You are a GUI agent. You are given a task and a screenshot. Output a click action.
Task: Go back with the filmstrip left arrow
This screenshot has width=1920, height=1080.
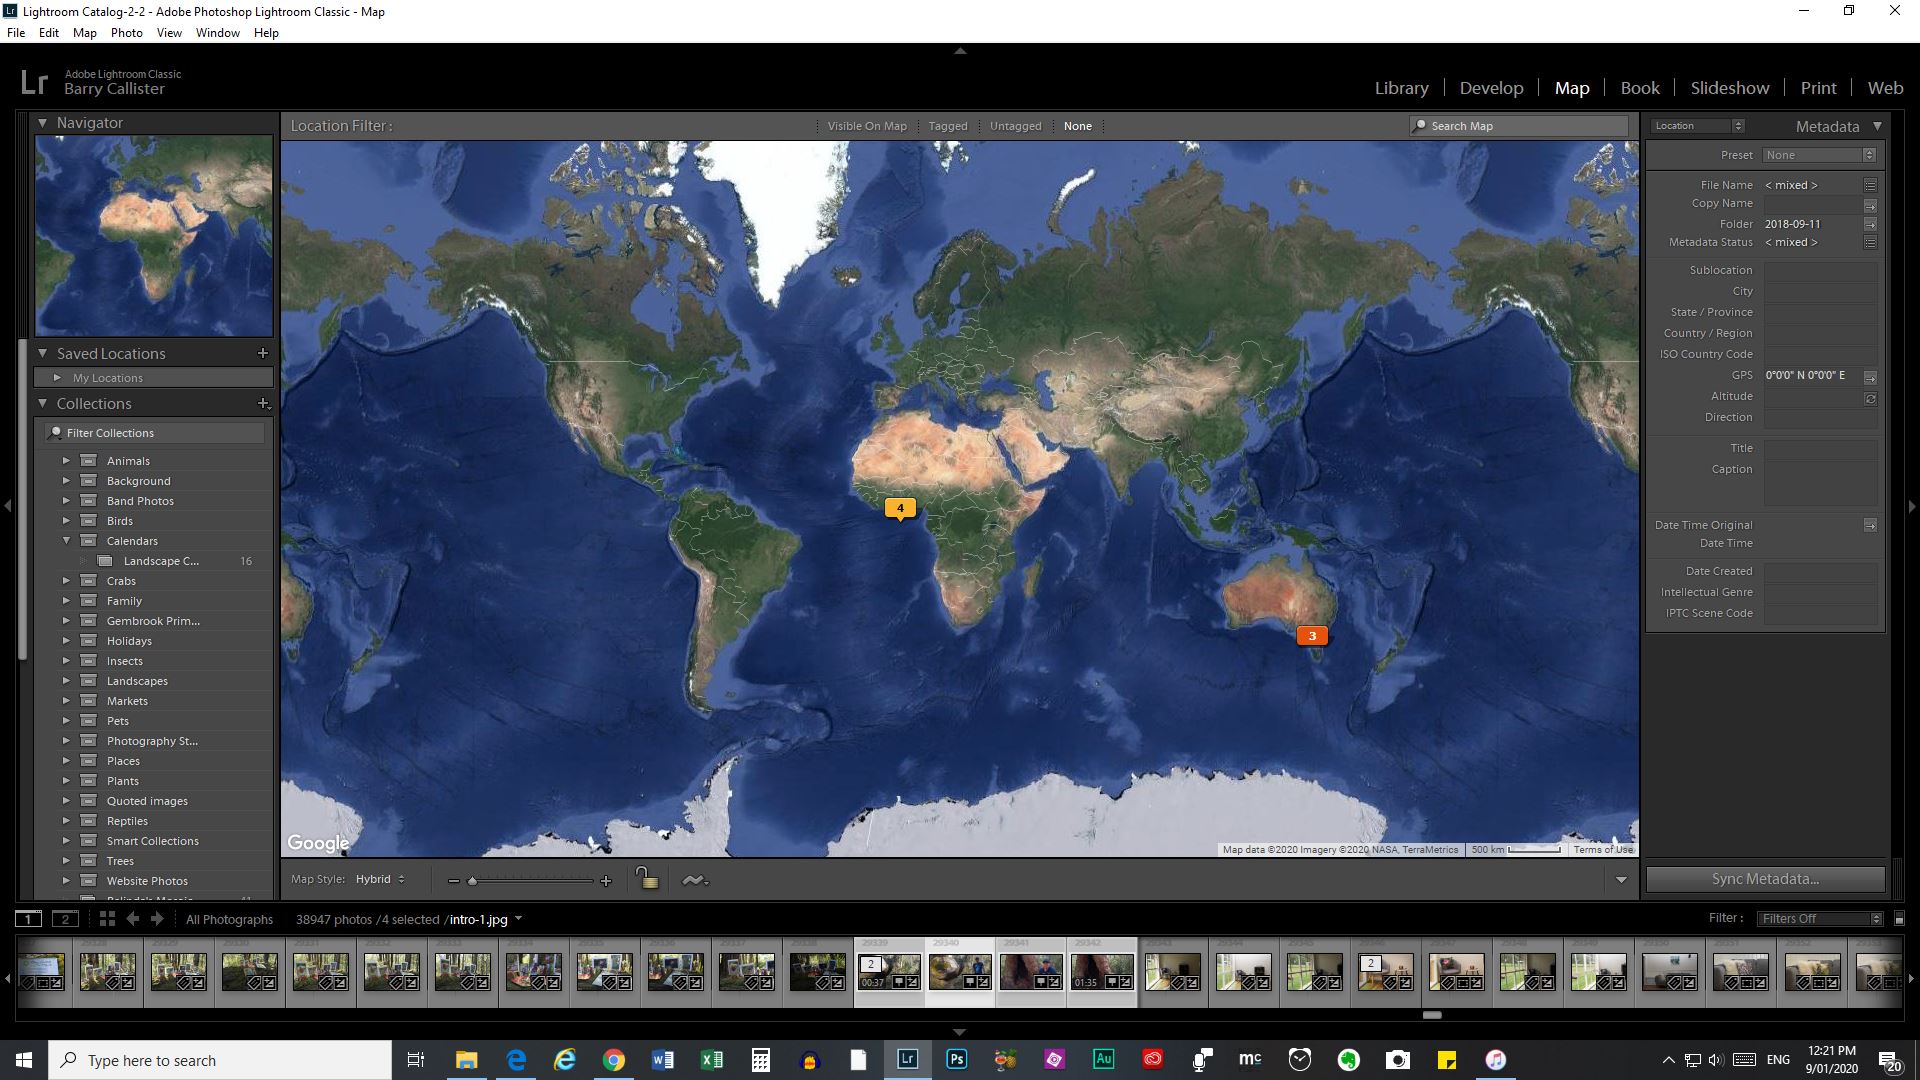click(x=133, y=919)
